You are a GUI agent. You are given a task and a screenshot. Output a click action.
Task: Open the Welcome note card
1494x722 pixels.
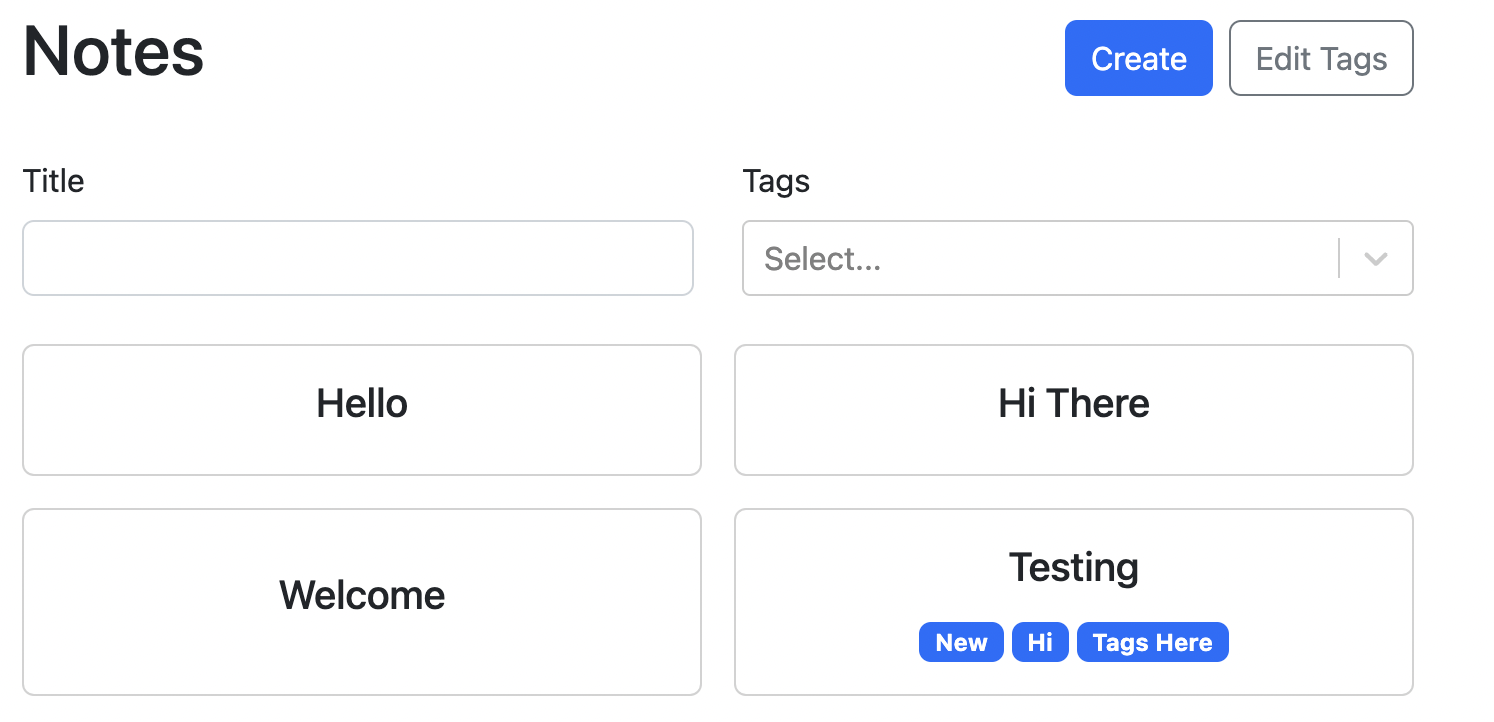pos(362,602)
